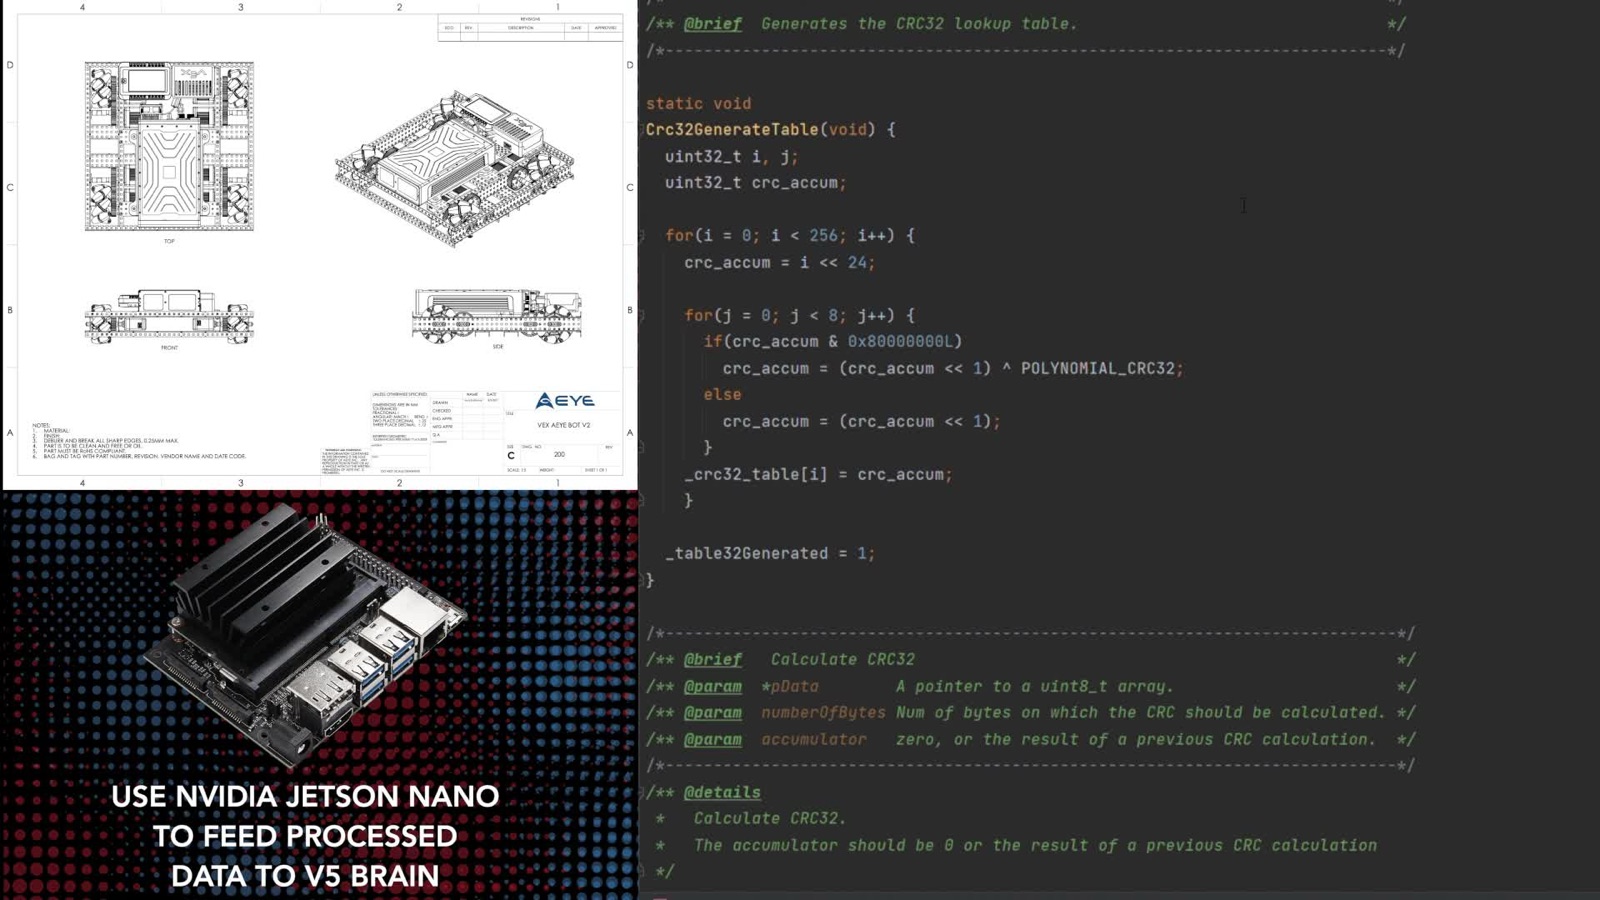Click the 'VEX AEYE BOT V2' title text
Viewport: 1600px width, 900px height.
(x=564, y=425)
